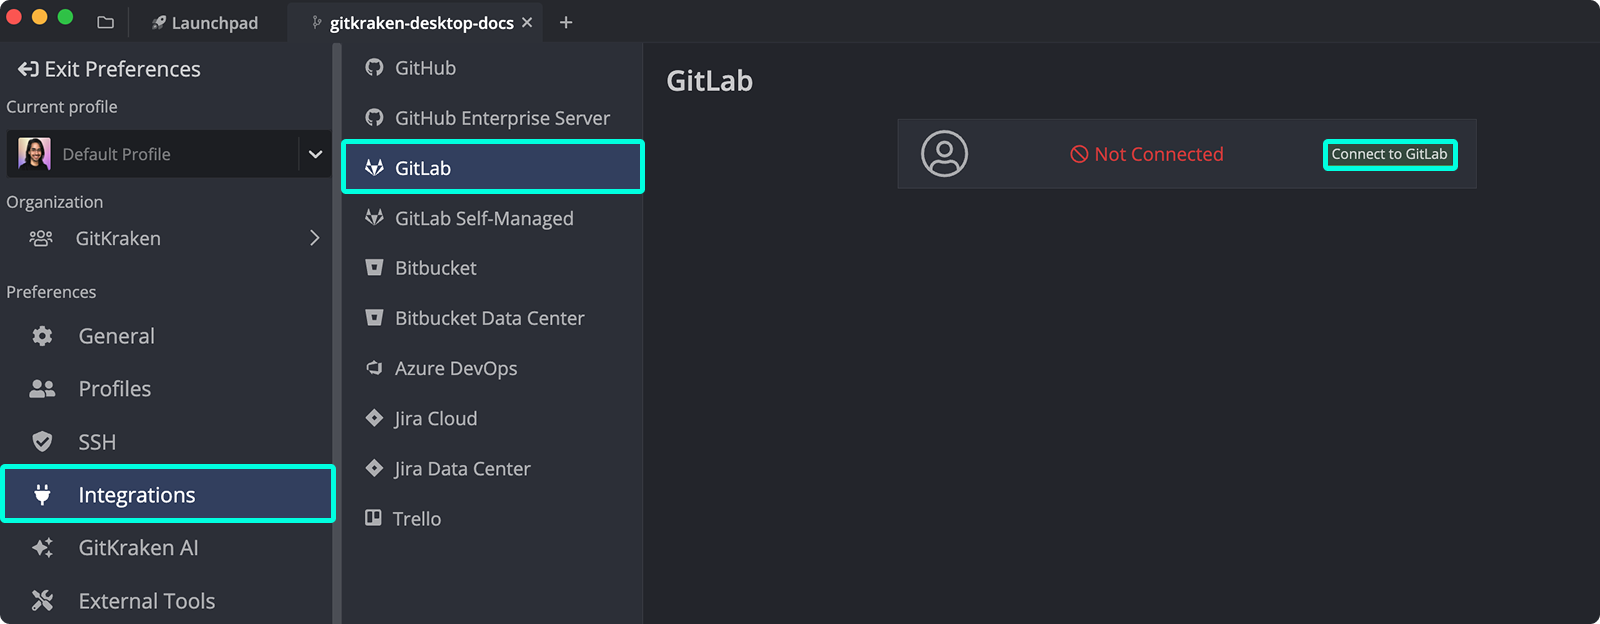1600x624 pixels.
Task: Click the Default Profile avatar
Action: 34,154
